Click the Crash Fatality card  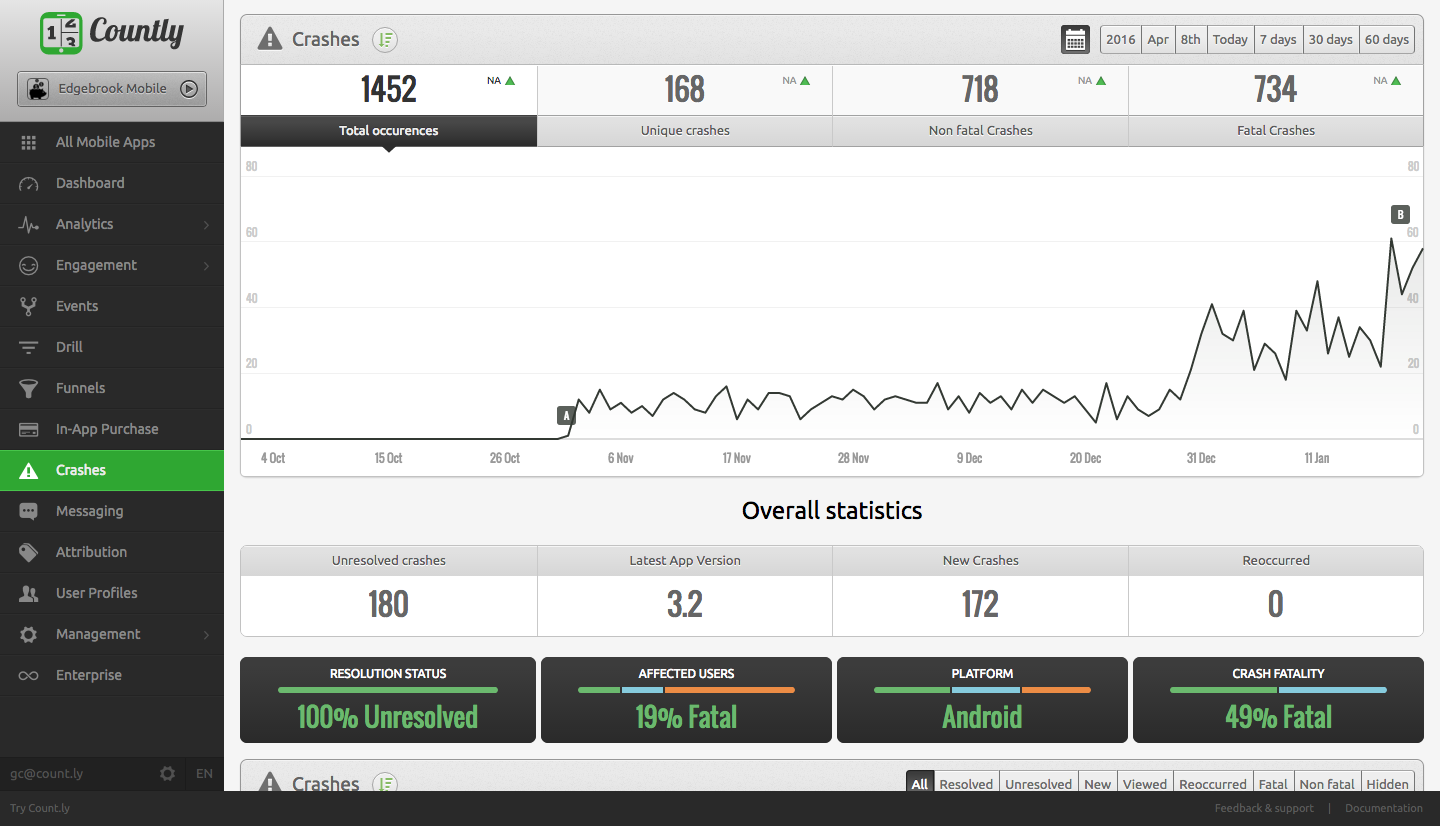1278,700
